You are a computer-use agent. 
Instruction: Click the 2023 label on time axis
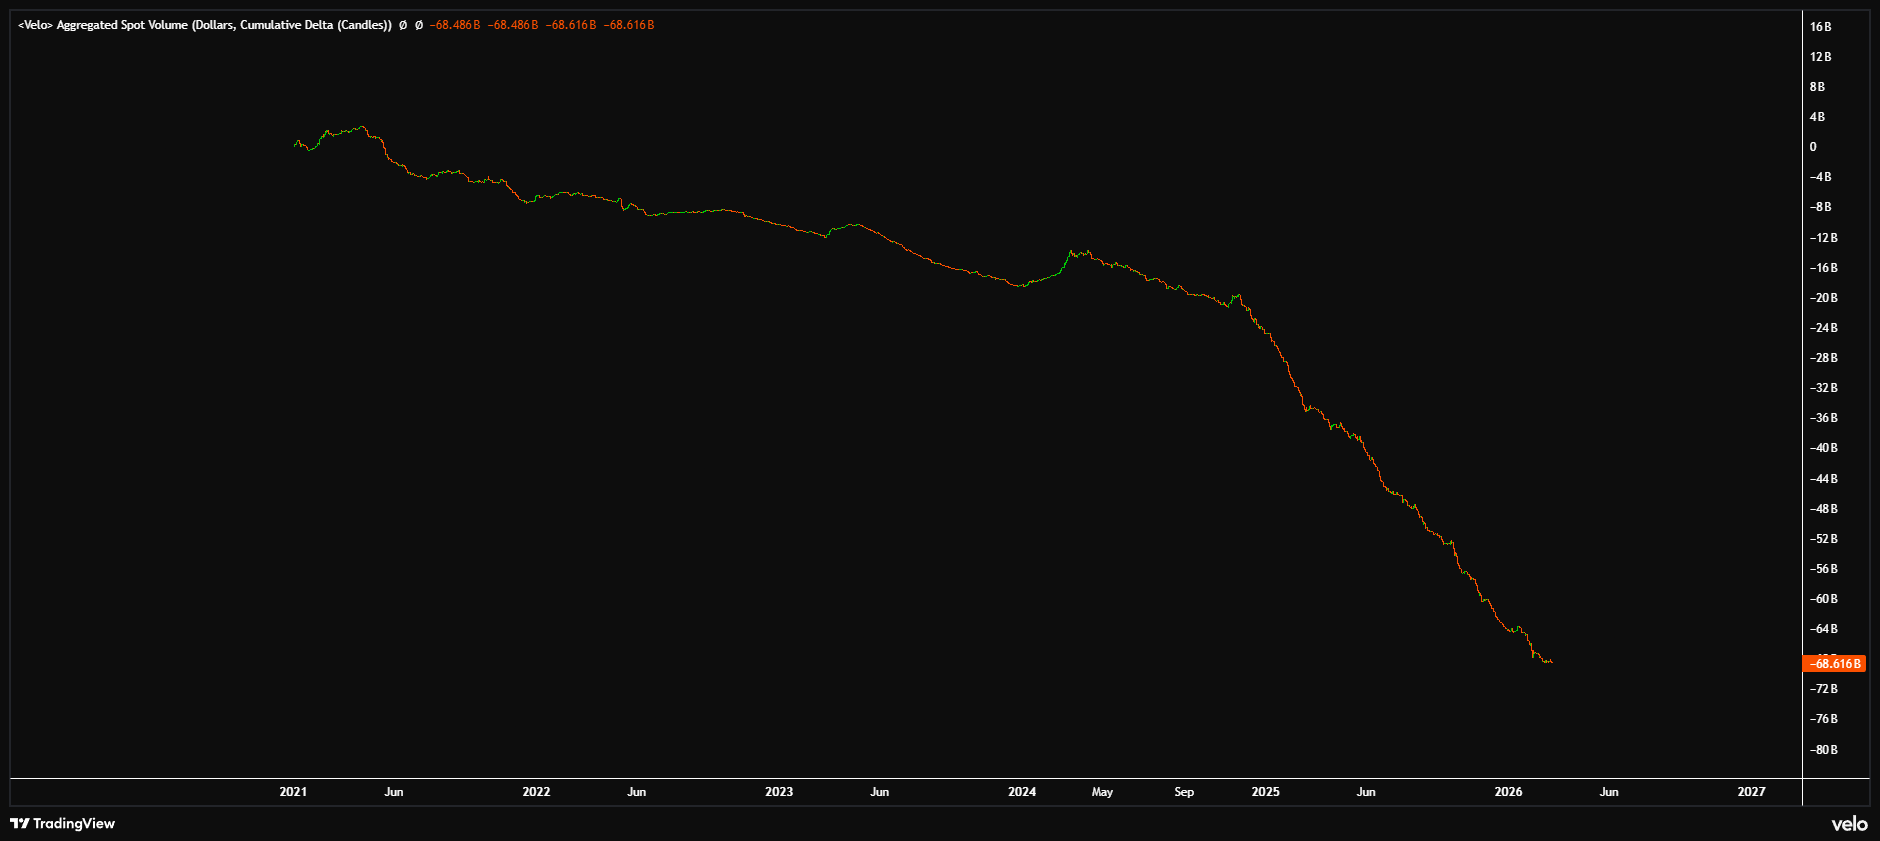pos(779,792)
